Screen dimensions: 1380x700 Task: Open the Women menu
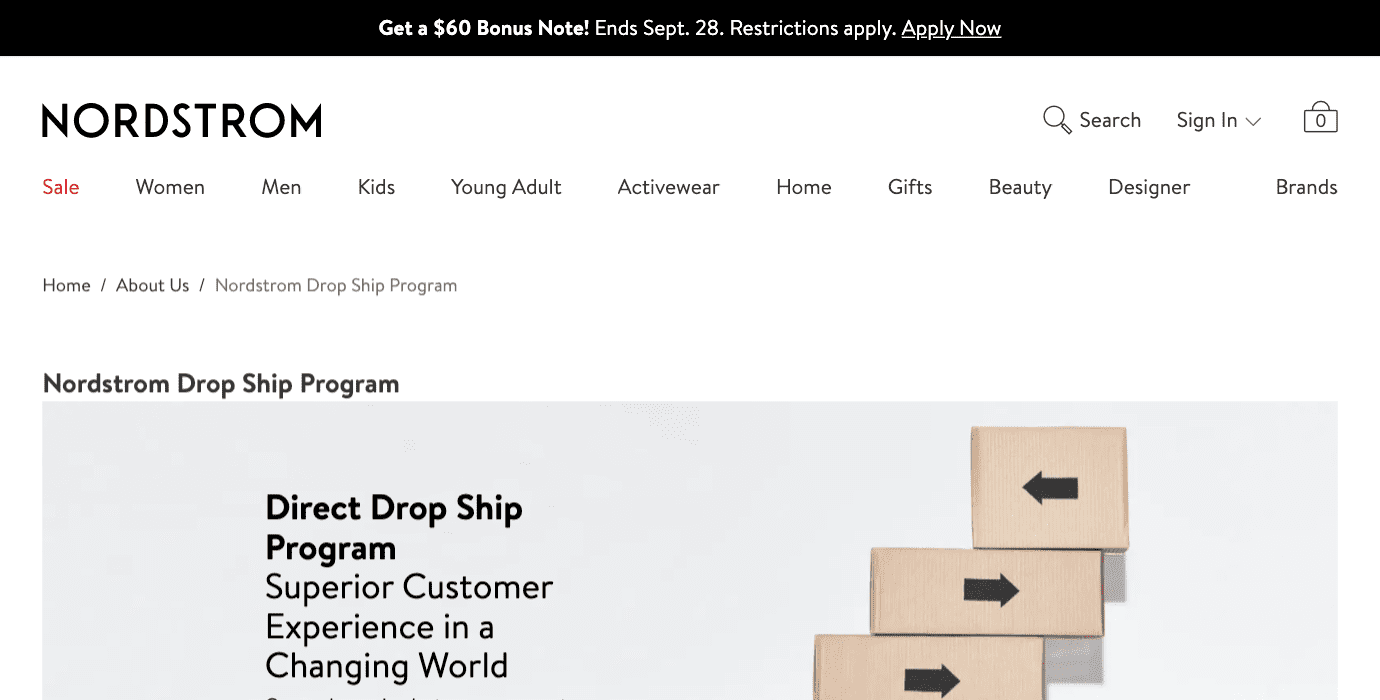coord(169,187)
